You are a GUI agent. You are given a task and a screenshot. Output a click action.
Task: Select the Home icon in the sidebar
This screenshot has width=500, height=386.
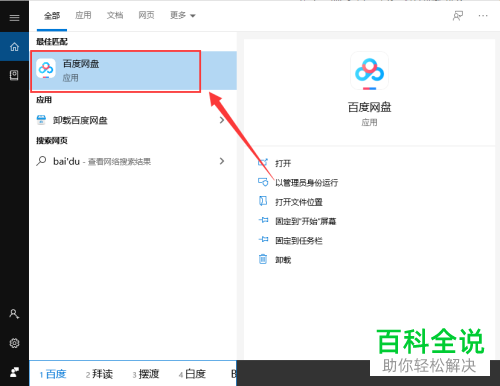point(14,47)
